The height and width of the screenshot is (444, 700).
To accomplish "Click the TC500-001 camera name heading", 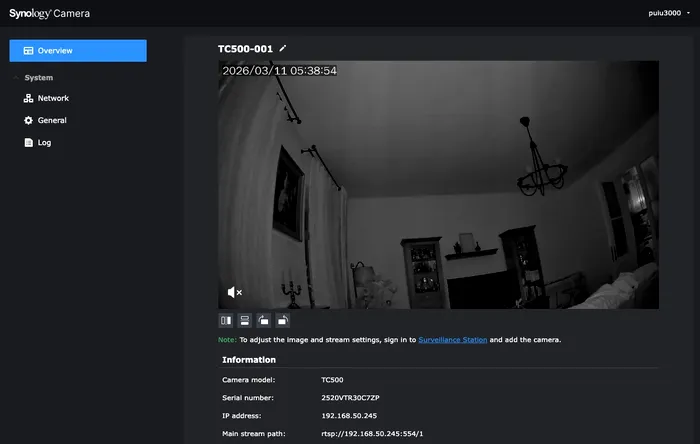I will pos(245,49).
